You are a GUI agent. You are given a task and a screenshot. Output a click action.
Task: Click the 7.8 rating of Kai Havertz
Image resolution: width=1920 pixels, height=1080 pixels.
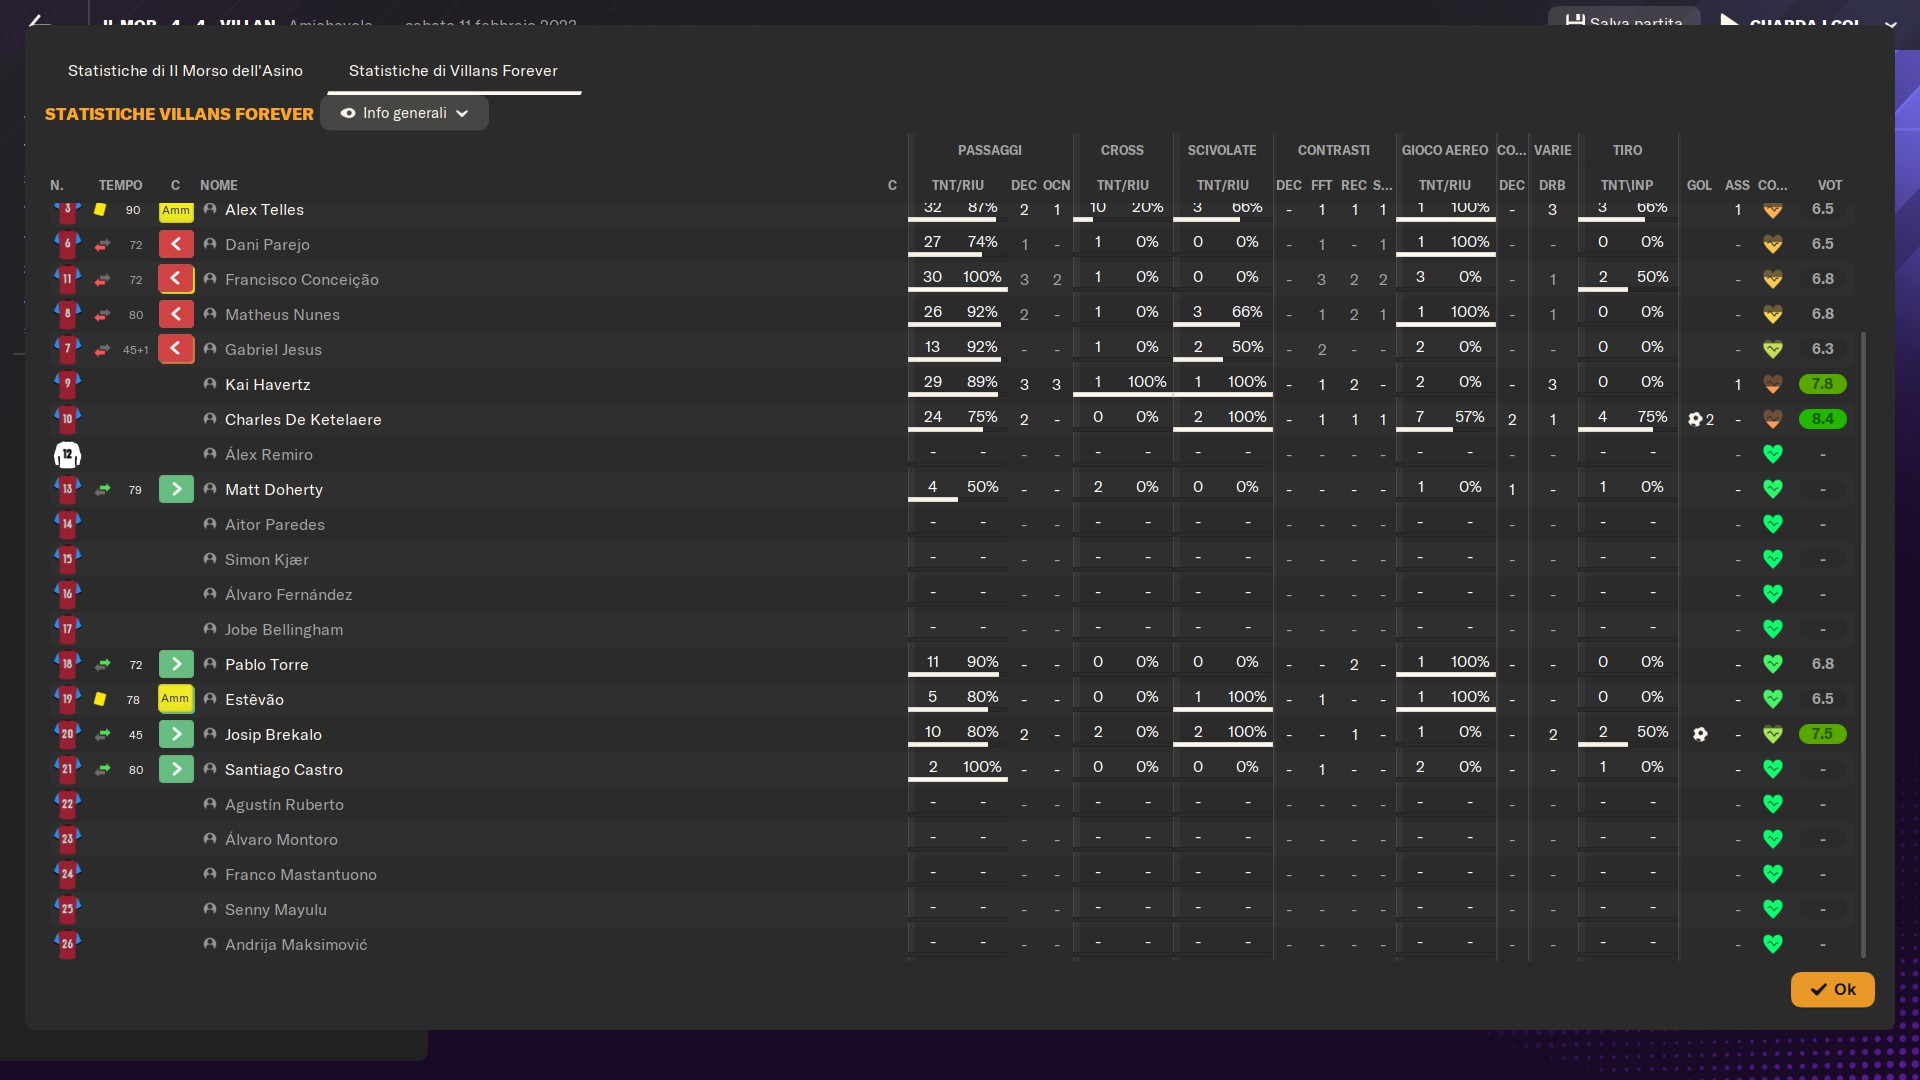point(1822,384)
